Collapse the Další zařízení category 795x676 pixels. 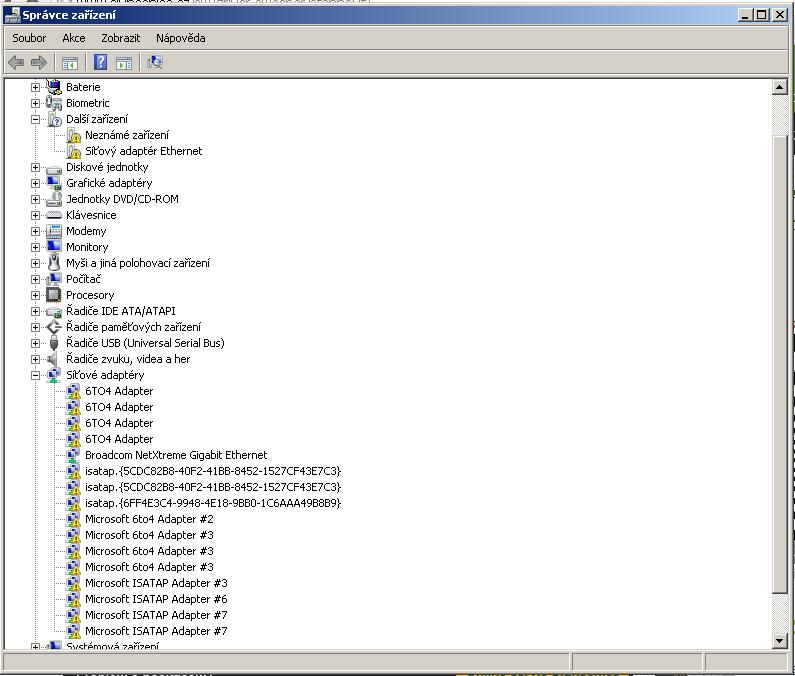(x=36, y=119)
